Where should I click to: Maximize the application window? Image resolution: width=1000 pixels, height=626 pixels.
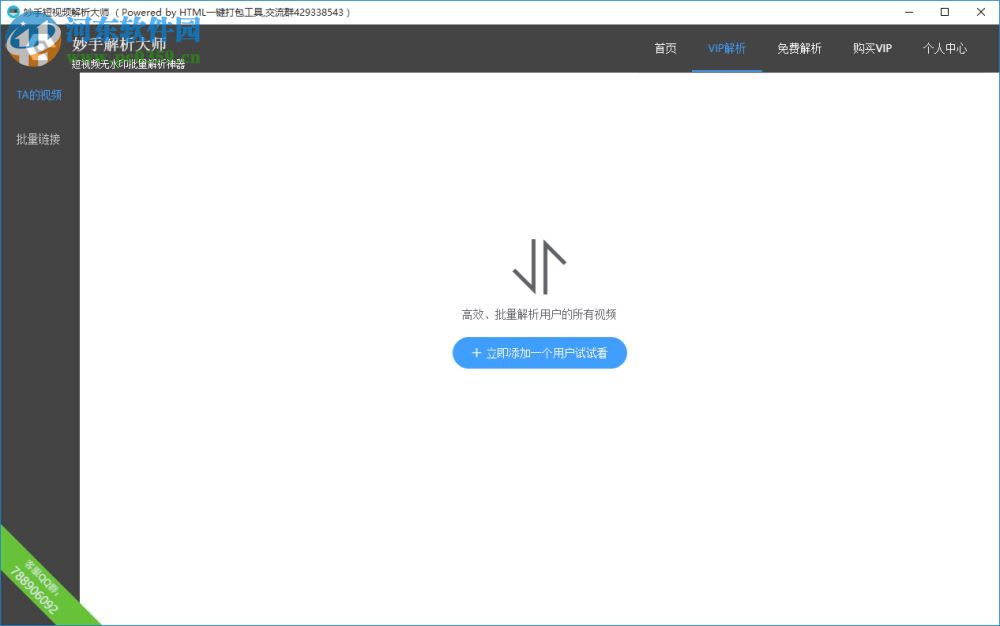(945, 12)
